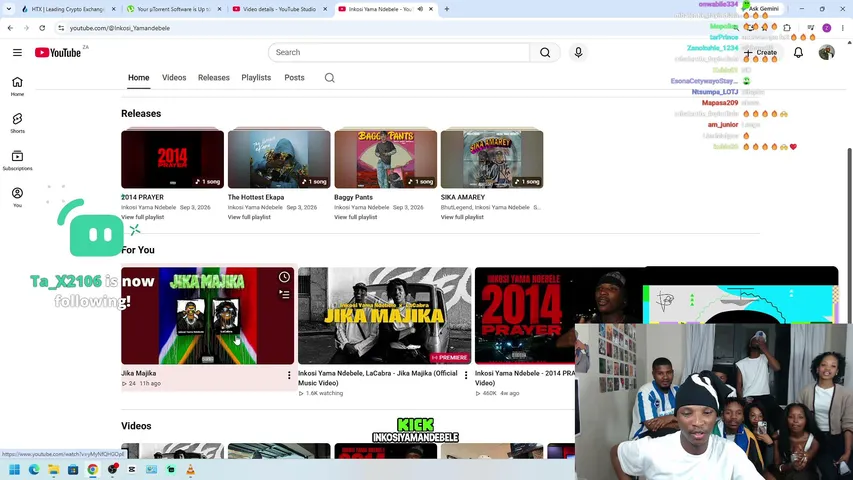Screen dimensions: 853x480
Task: Select the channel Videos tab
Action: click(174, 78)
